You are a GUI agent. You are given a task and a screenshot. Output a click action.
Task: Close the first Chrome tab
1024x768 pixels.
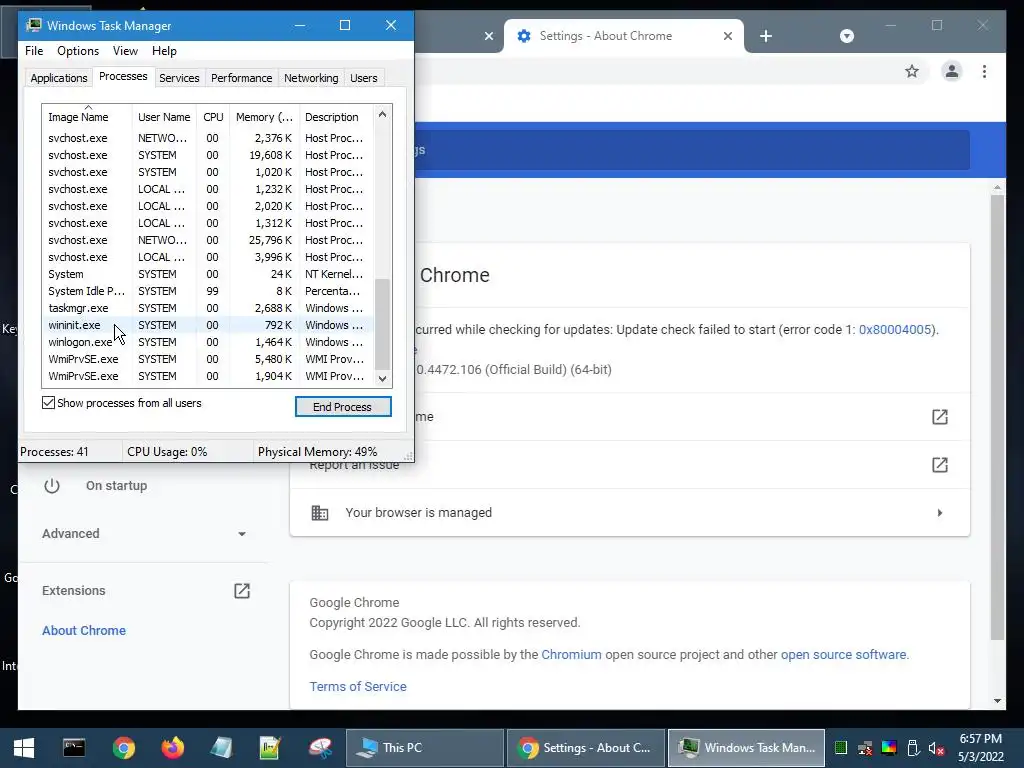click(x=488, y=36)
